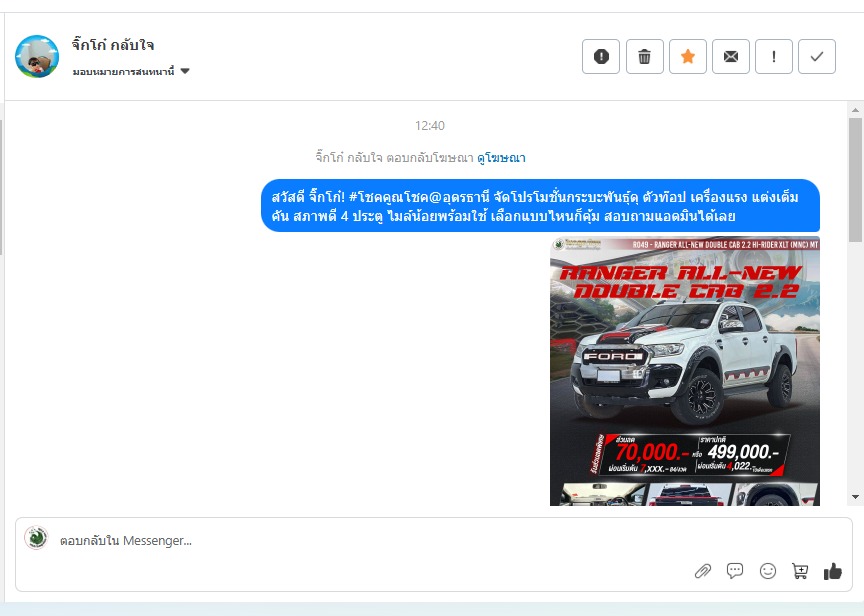Click the chat scrollbar down arrow
864x616 pixels.
point(855,496)
